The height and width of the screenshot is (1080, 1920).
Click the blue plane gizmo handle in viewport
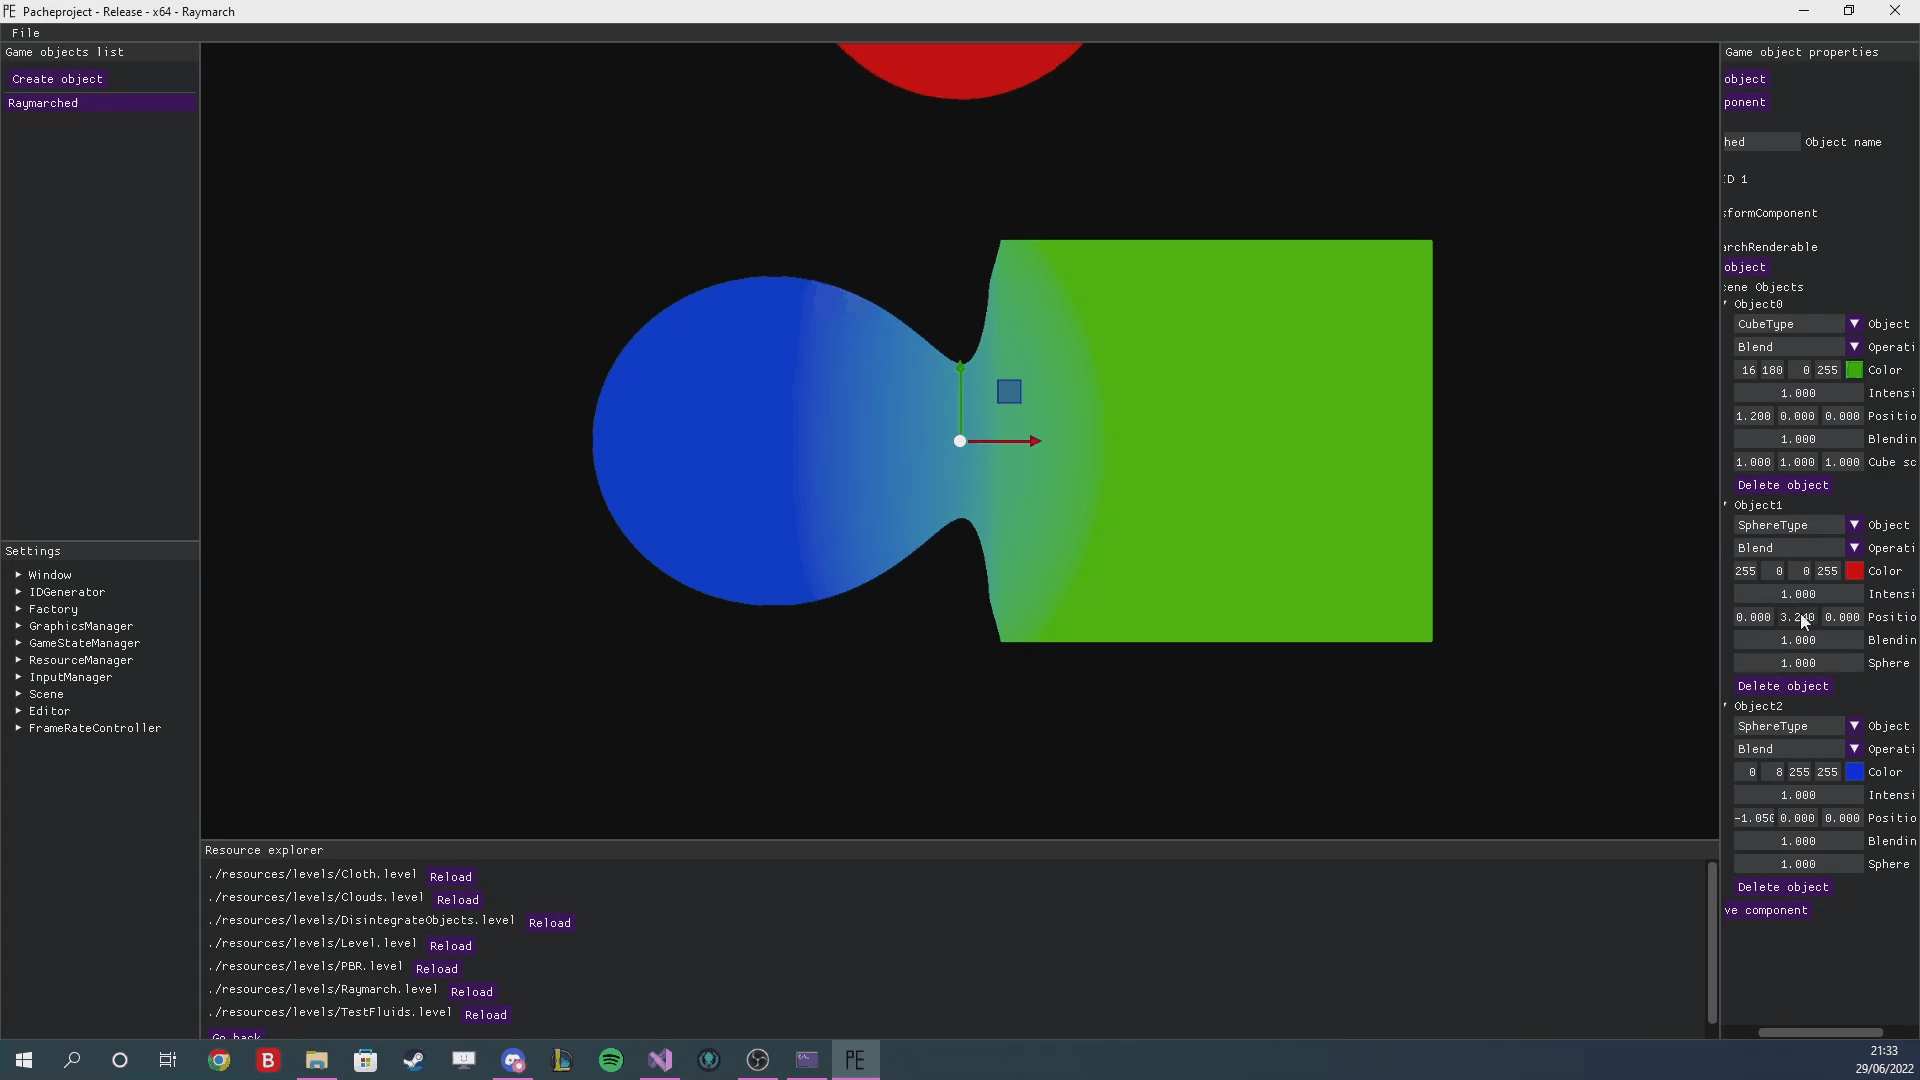pos(1009,392)
